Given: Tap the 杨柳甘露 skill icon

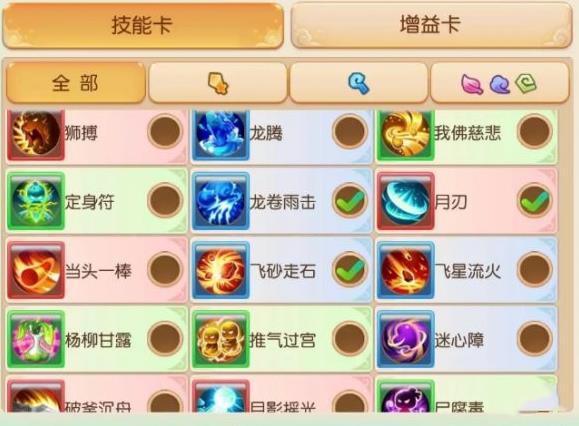Looking at the screenshot, I should [36, 339].
